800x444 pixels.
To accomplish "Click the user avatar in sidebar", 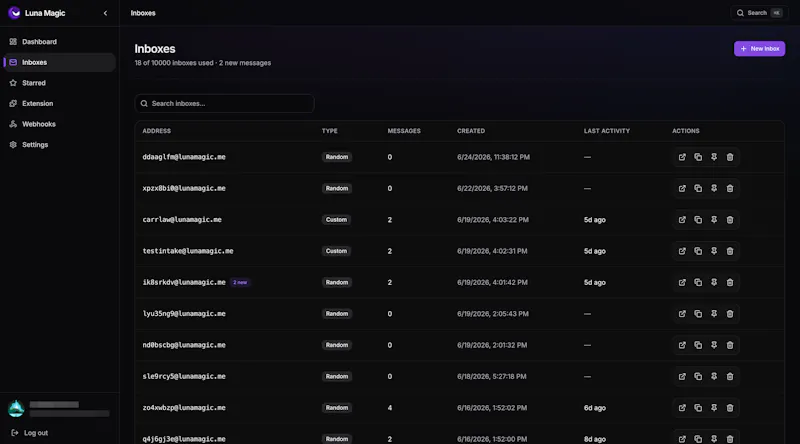I will click(x=16, y=409).
